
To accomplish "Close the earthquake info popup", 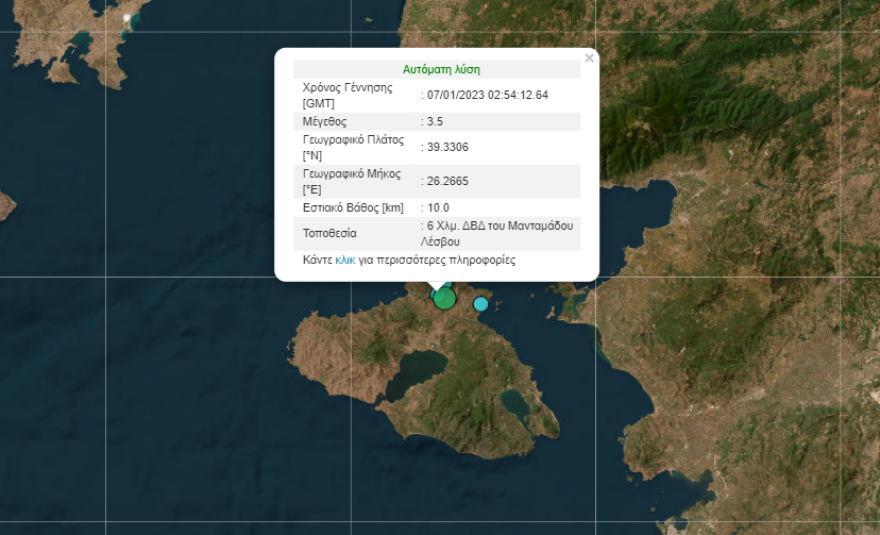I will coord(589,59).
